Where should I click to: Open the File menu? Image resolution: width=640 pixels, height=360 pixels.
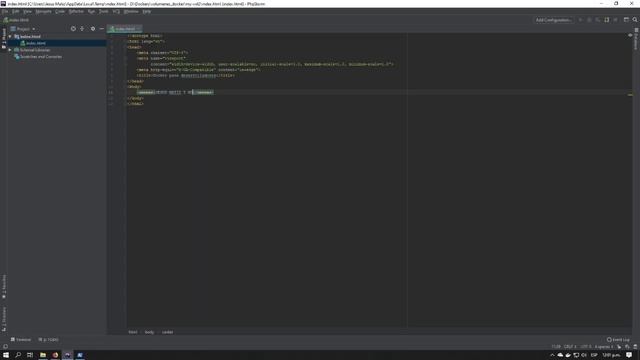point(5,11)
